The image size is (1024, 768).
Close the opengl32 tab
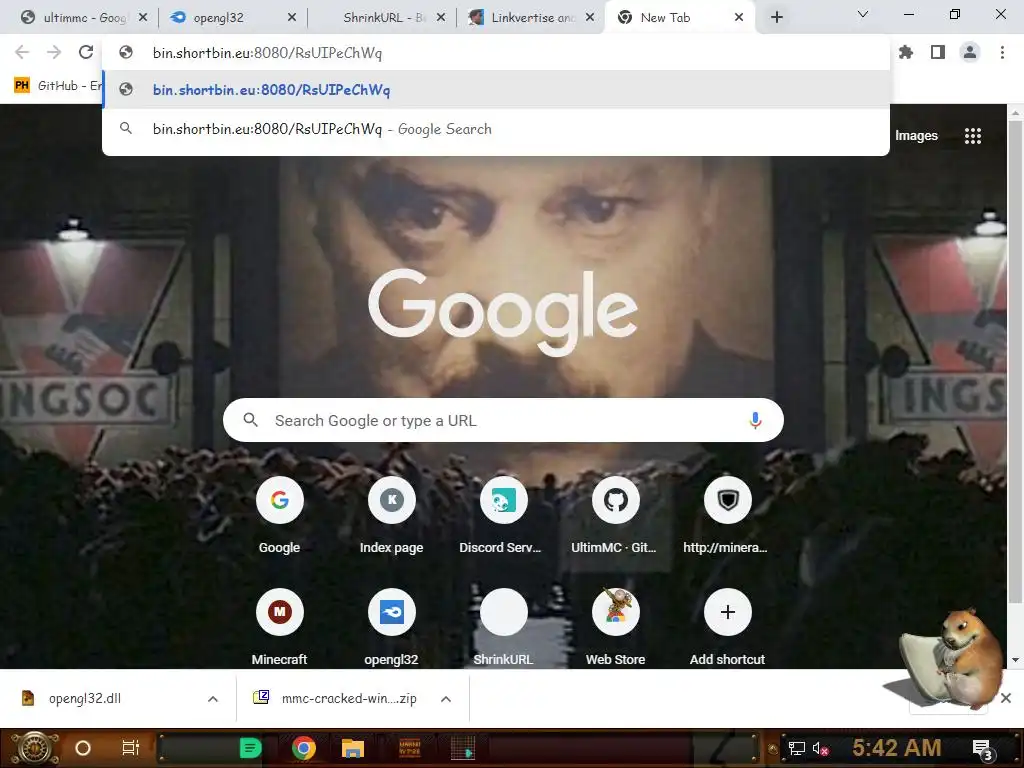pyautogui.click(x=292, y=18)
